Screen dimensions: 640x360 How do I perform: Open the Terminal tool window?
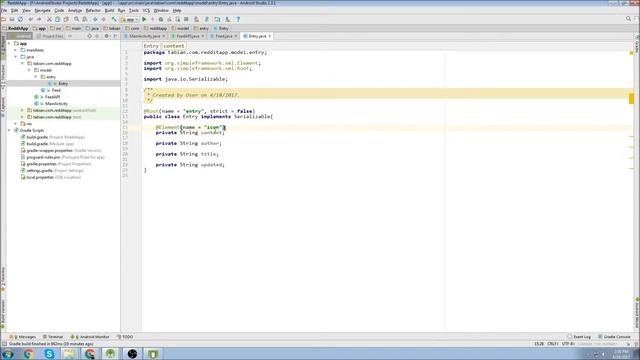pos(53,337)
